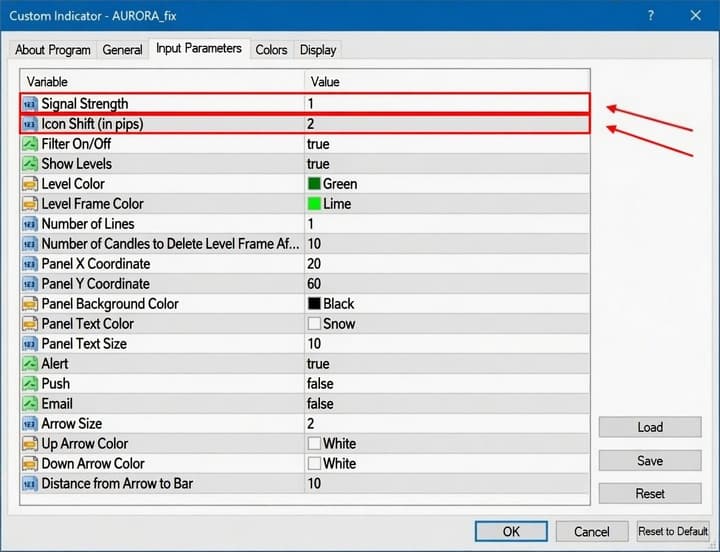Viewport: 720px width, 552px height.
Task: Click the icon beside Panel Y Coordinate
Action: click(30, 284)
